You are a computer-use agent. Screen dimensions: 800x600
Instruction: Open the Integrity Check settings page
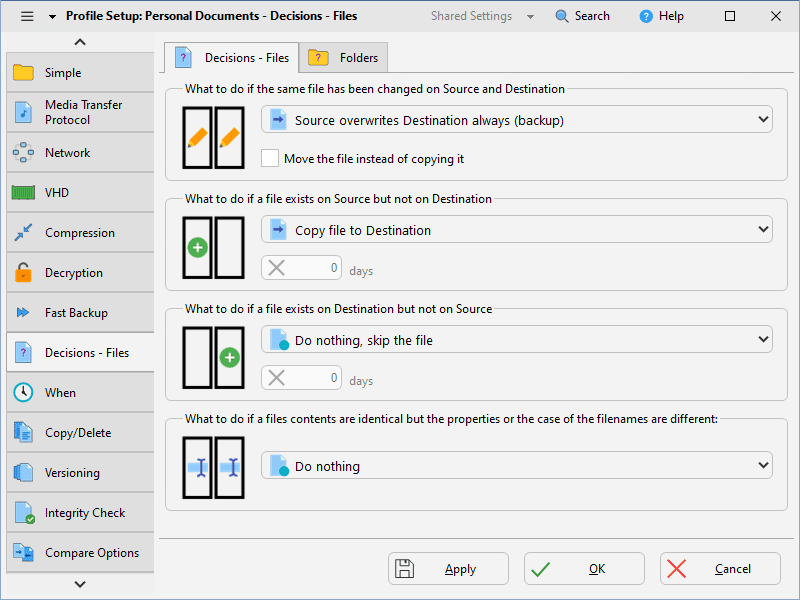[x=80, y=512]
